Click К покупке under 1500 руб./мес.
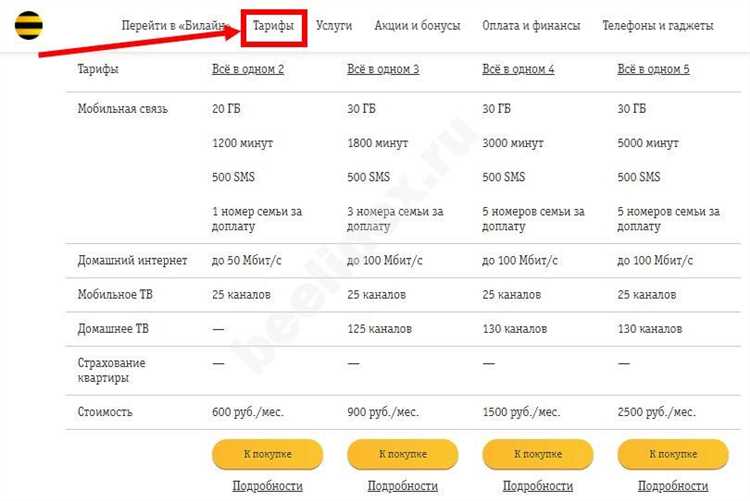This screenshot has width=750, height=501. (538, 454)
